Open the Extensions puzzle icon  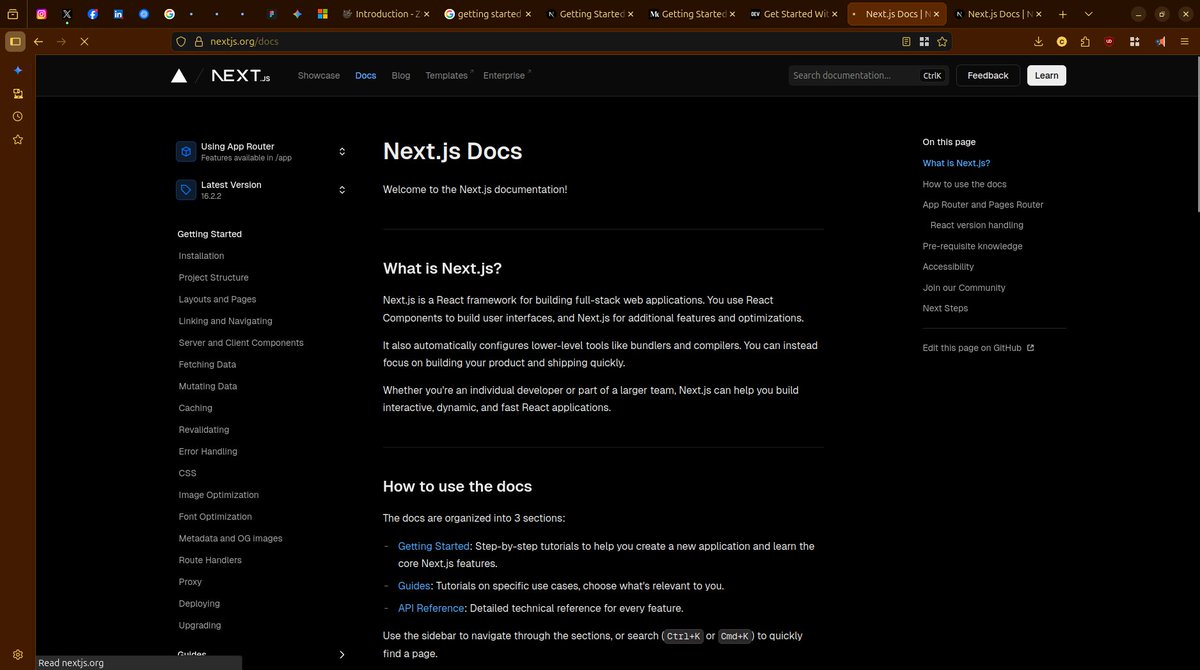1085,42
